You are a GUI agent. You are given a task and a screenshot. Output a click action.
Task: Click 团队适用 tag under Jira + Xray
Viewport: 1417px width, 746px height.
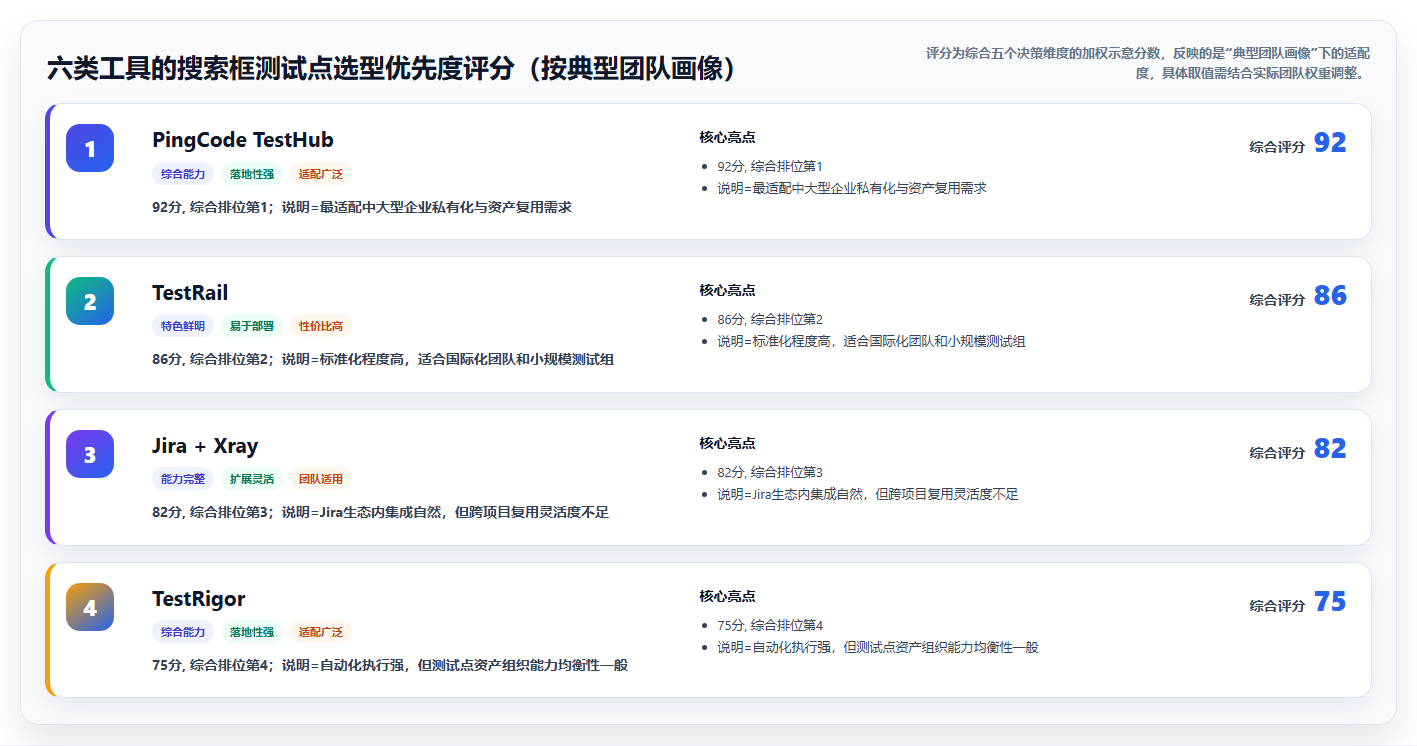321,479
